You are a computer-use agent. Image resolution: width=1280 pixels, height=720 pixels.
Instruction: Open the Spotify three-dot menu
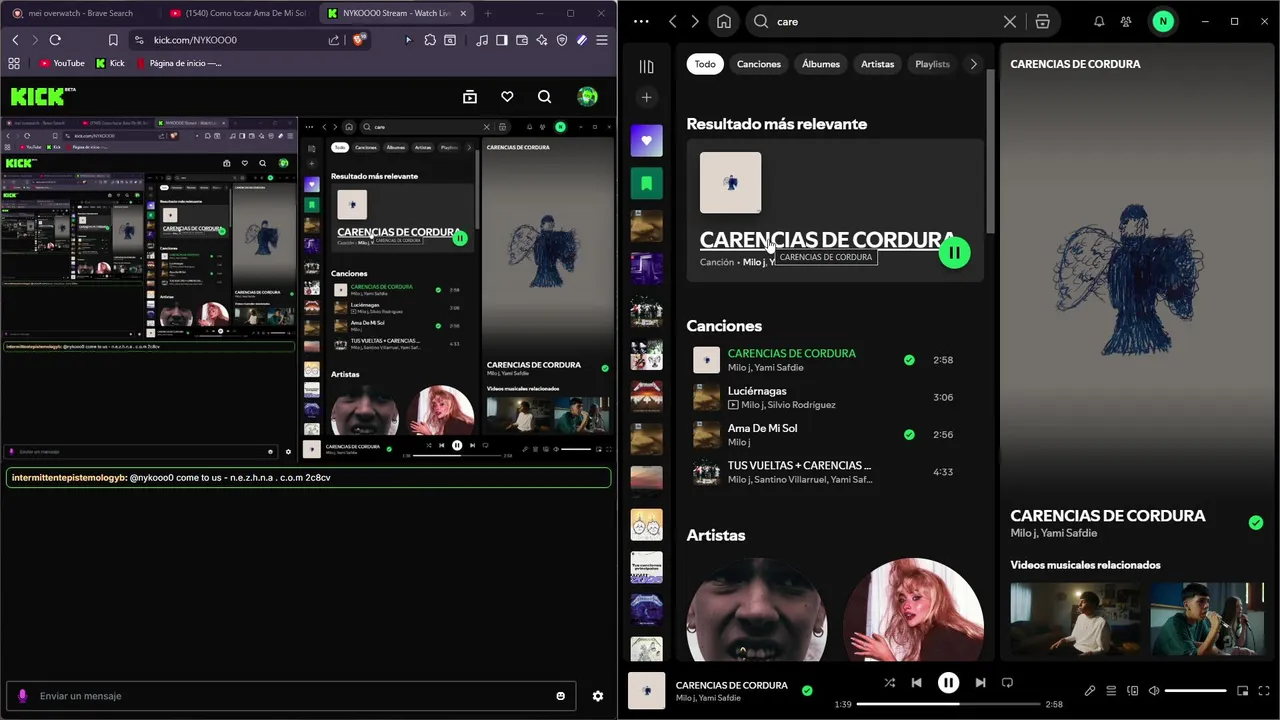pos(641,21)
